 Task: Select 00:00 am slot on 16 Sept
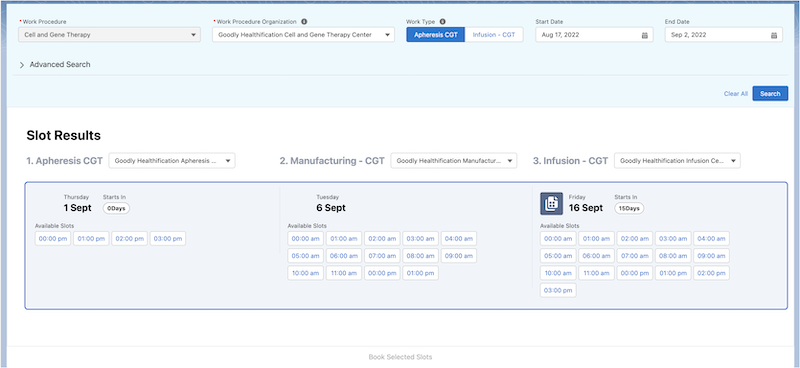point(558,238)
